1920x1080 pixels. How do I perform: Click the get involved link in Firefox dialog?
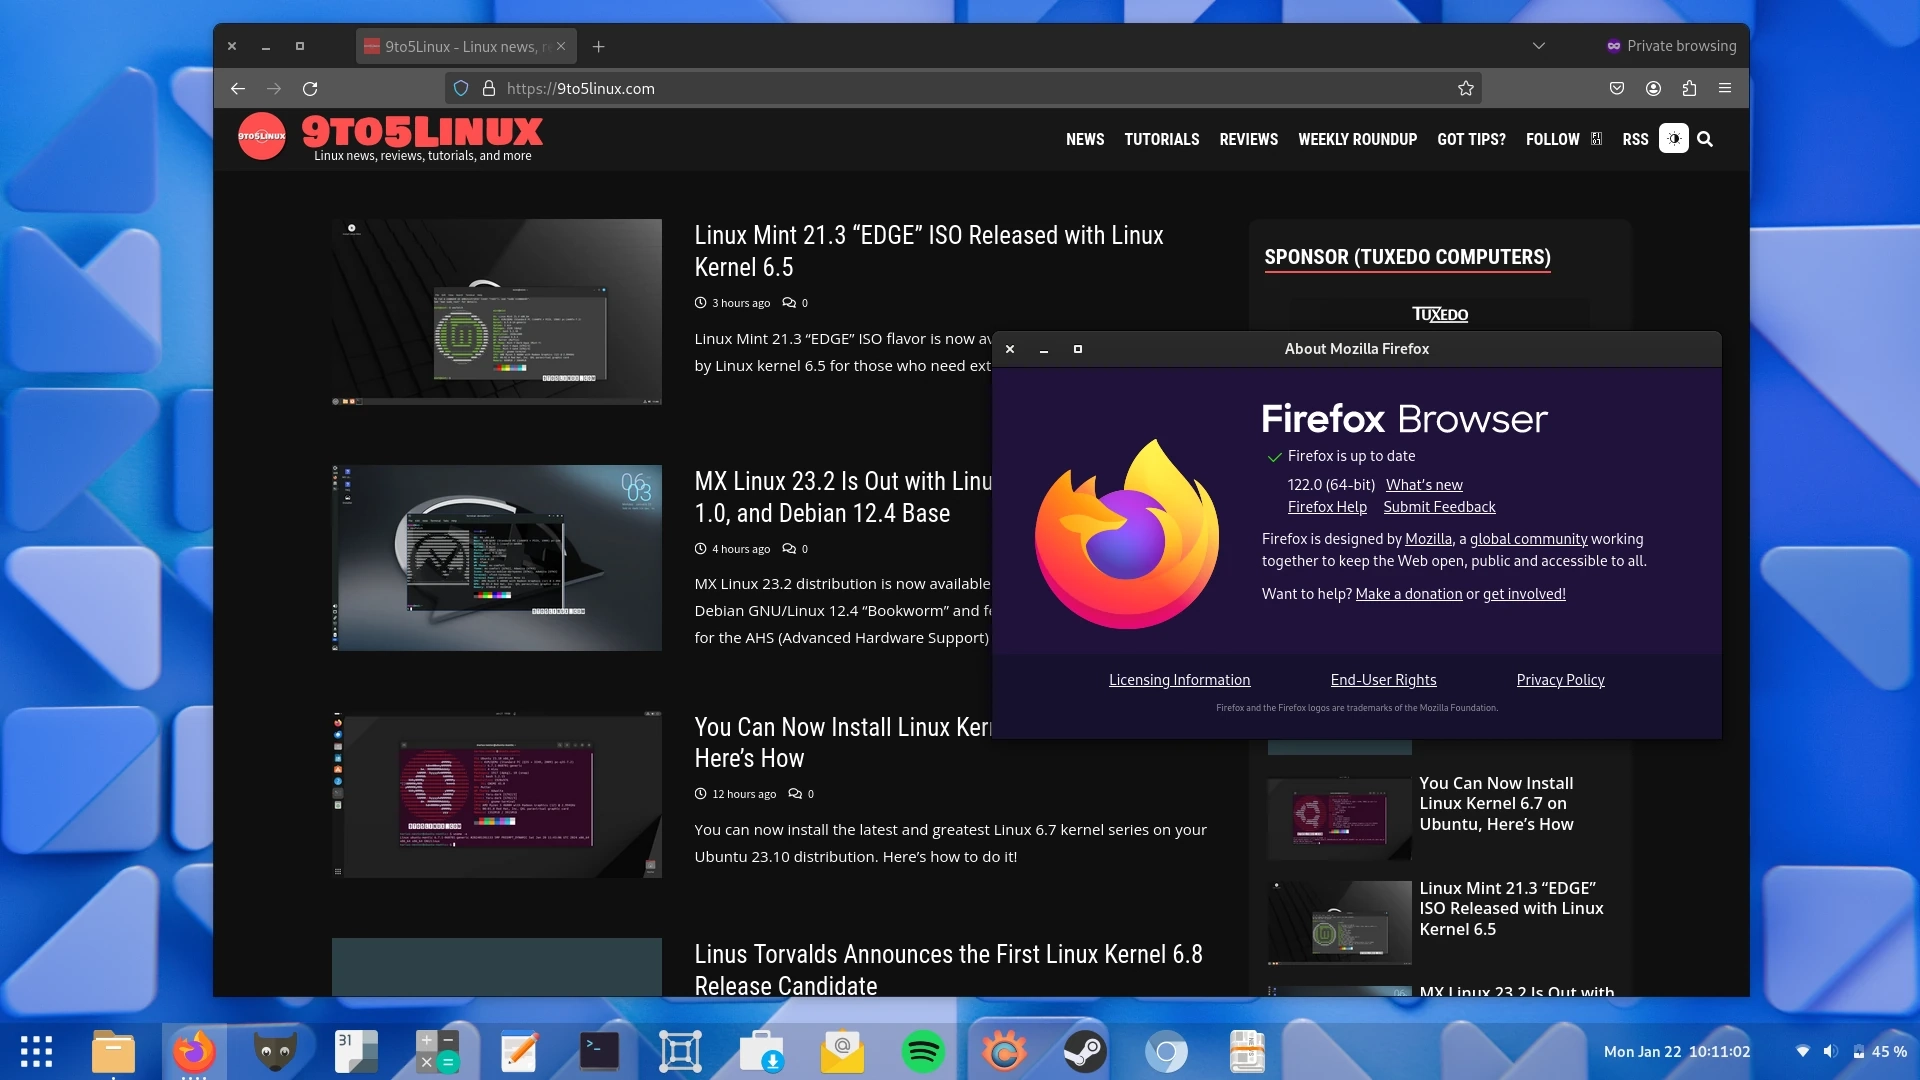point(1522,593)
